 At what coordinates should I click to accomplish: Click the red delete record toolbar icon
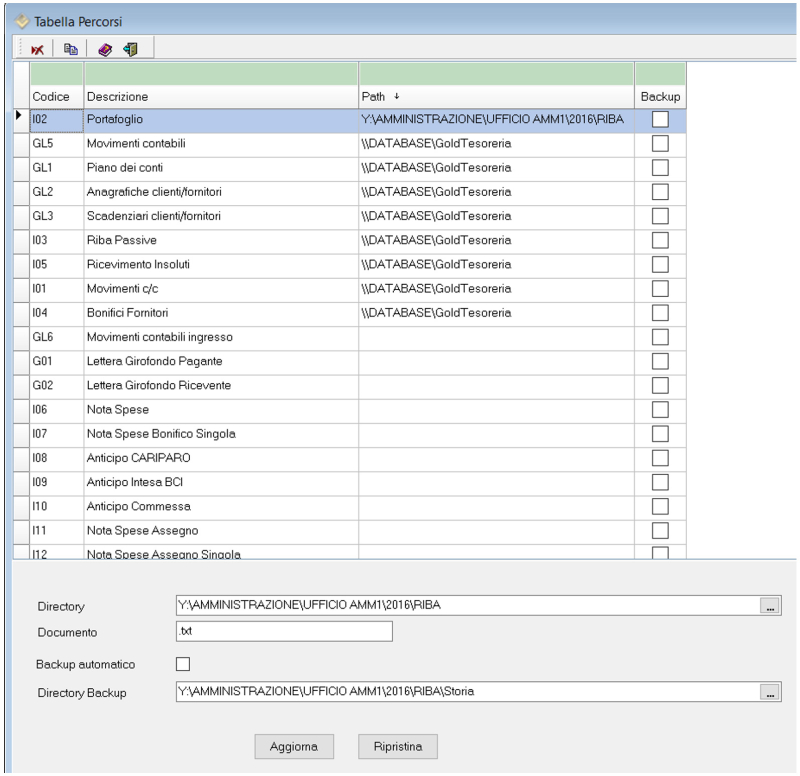(x=37, y=48)
